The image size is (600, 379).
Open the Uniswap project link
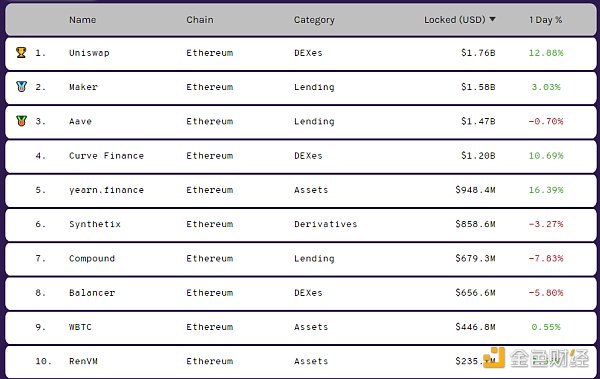click(x=89, y=53)
